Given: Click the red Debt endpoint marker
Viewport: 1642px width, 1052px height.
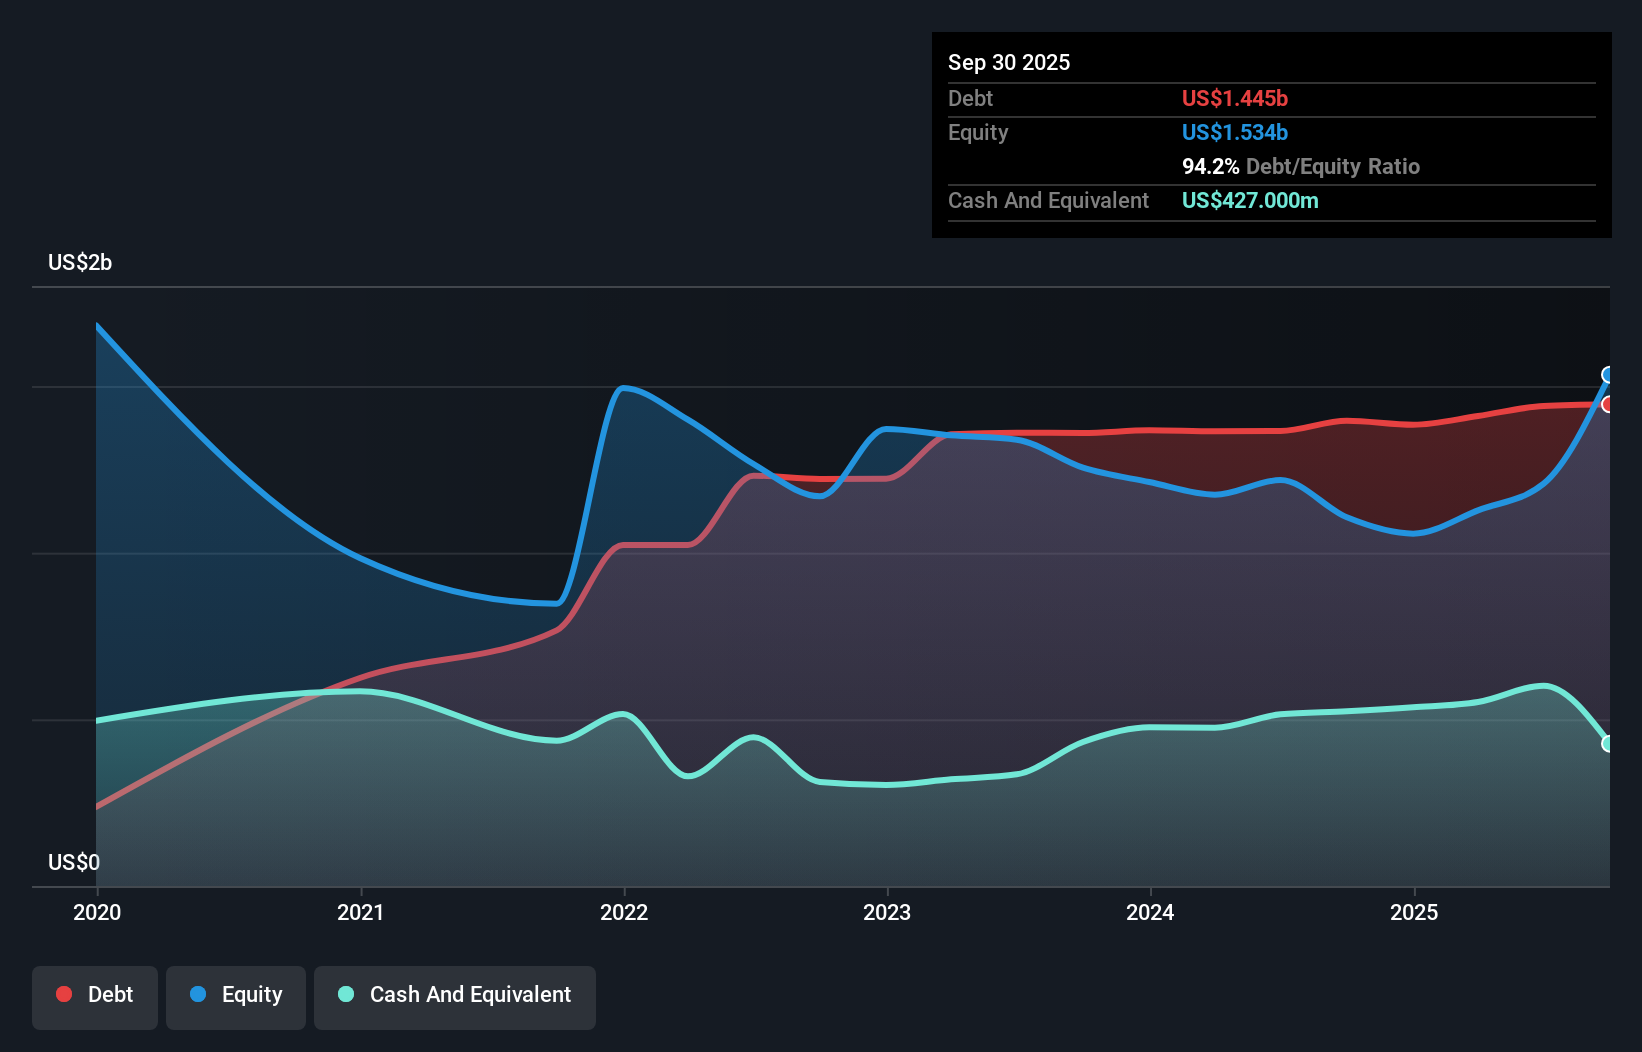Looking at the screenshot, I should click(x=1608, y=404).
